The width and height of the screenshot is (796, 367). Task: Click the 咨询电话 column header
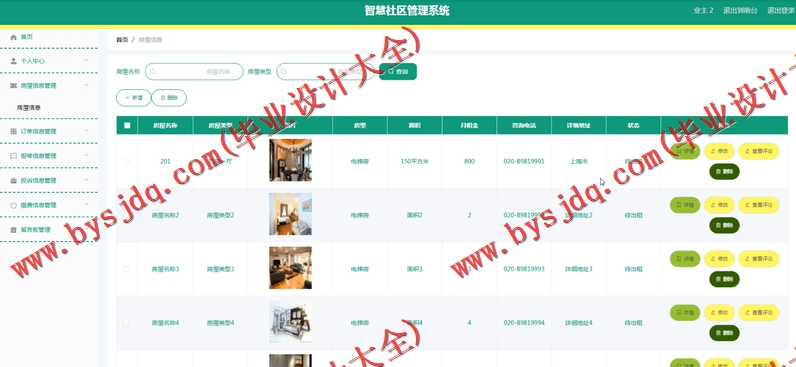click(x=524, y=125)
